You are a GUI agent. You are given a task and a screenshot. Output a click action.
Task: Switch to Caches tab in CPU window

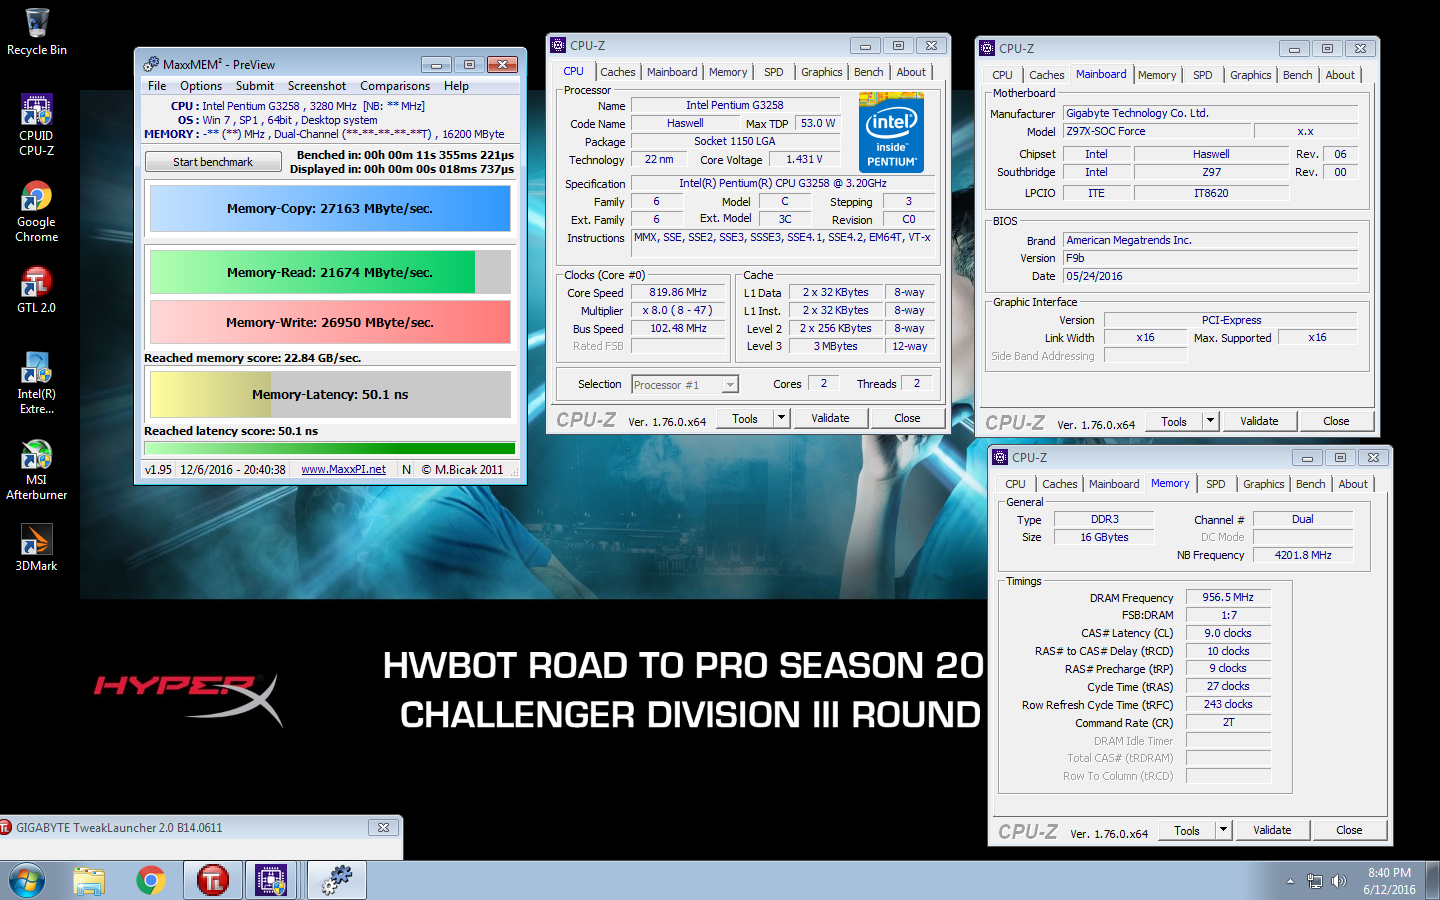618,72
